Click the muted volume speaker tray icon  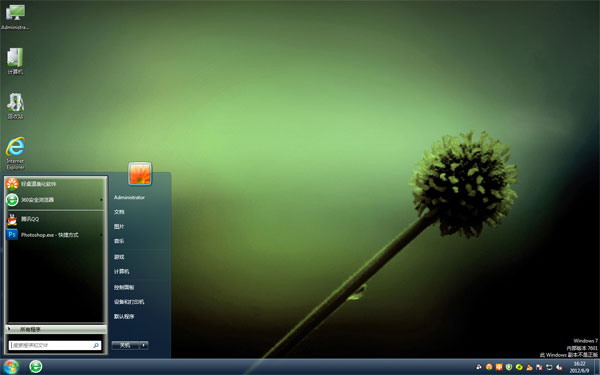(x=559, y=367)
